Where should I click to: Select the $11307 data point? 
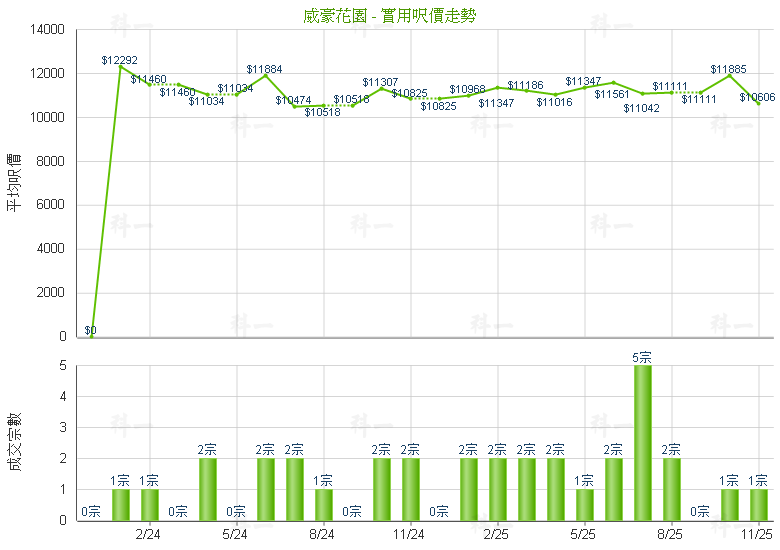click(x=381, y=88)
